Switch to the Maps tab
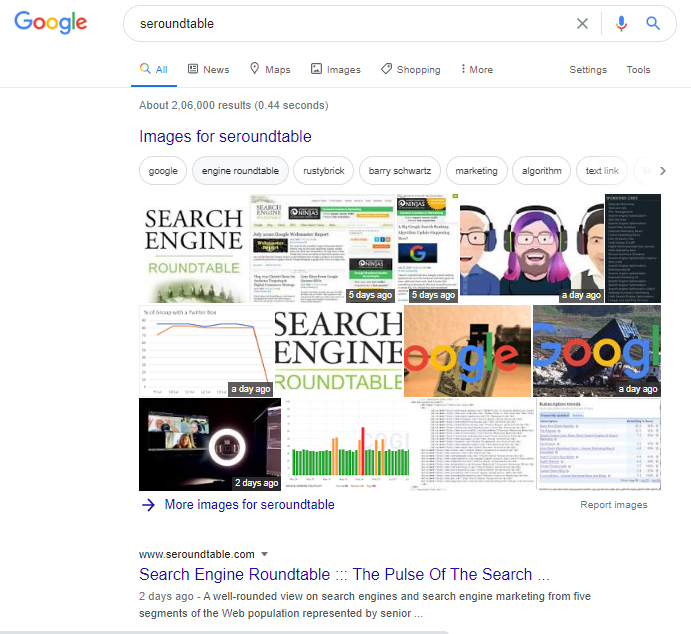 pos(269,70)
